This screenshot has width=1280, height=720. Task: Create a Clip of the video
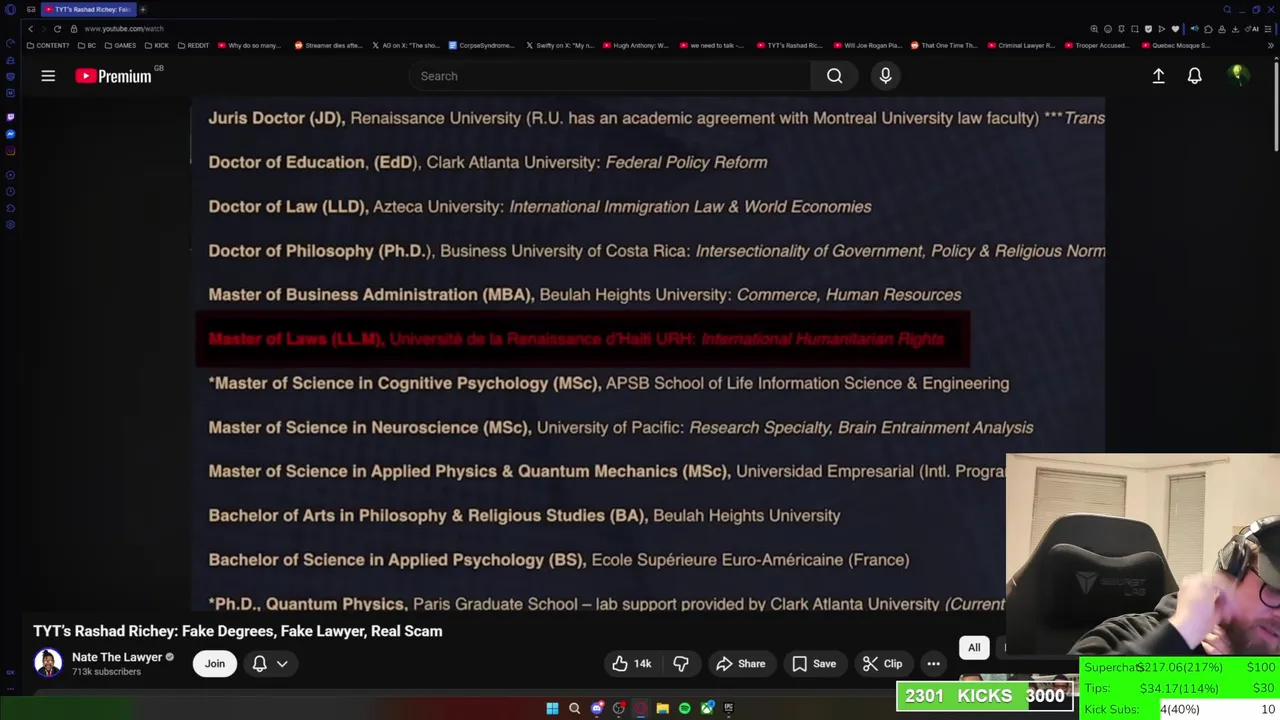883,664
